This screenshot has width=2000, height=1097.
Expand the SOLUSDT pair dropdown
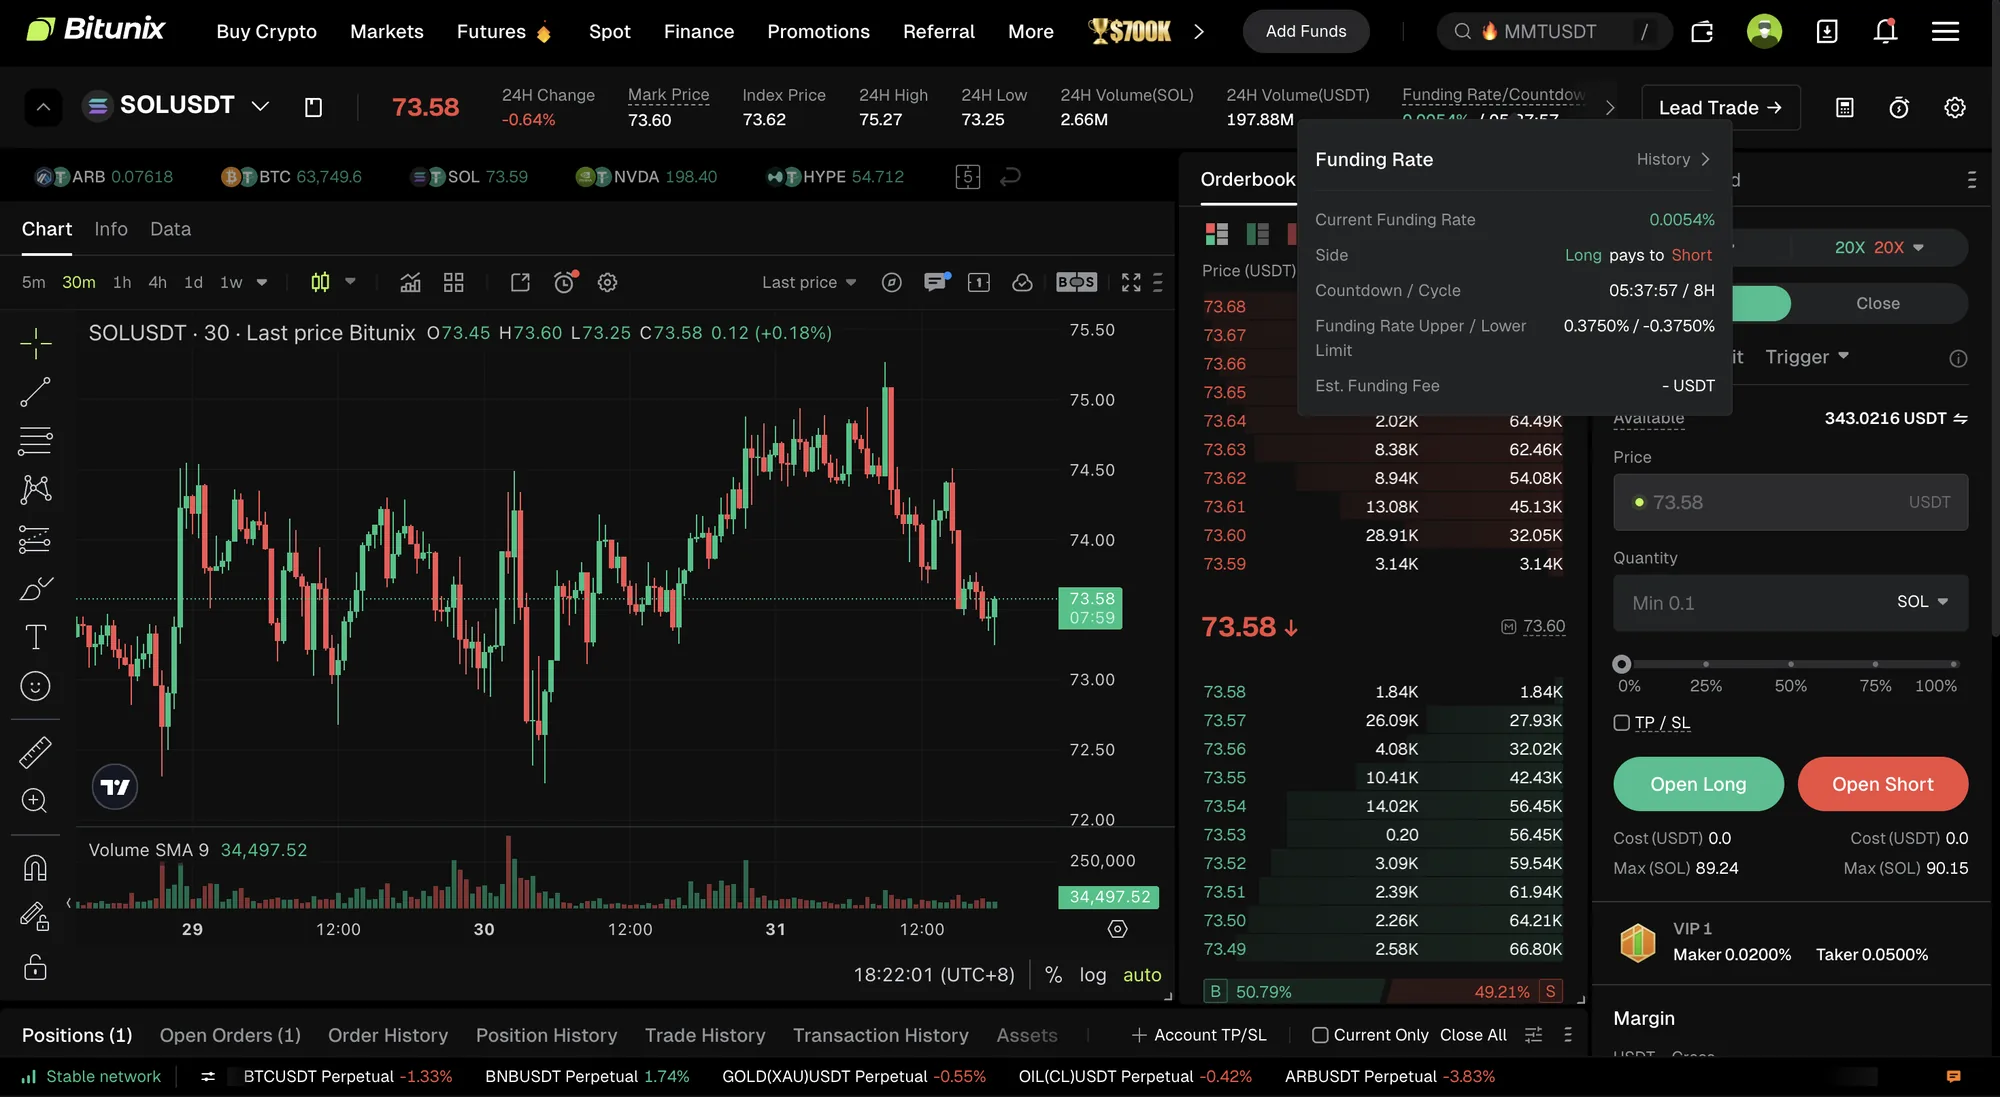[260, 106]
